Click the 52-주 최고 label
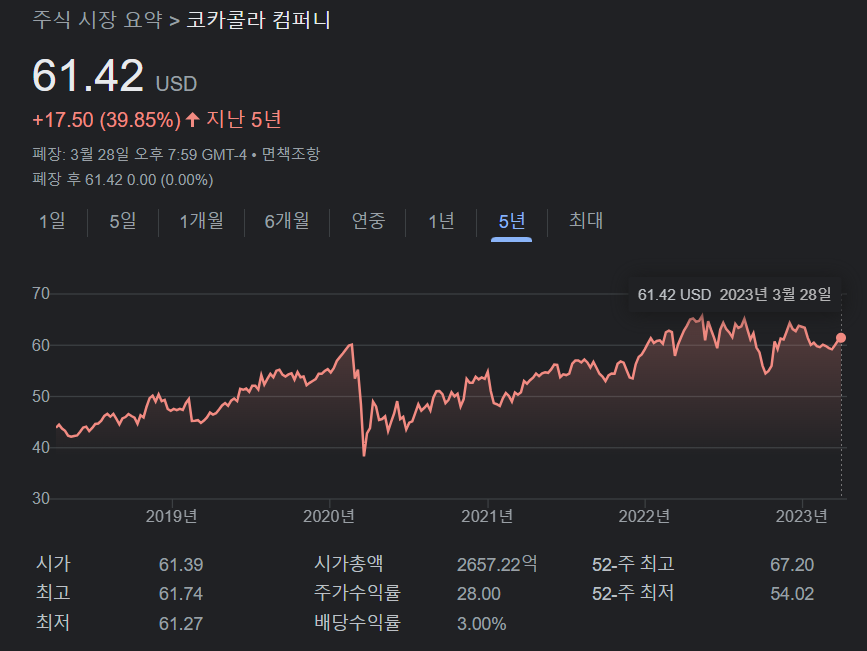867x651 pixels. (633, 564)
